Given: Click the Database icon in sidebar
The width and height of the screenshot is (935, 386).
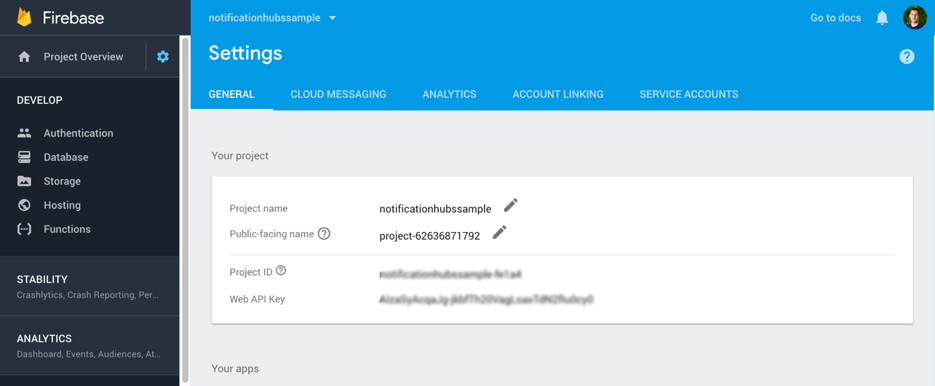Looking at the screenshot, I should coord(24,157).
